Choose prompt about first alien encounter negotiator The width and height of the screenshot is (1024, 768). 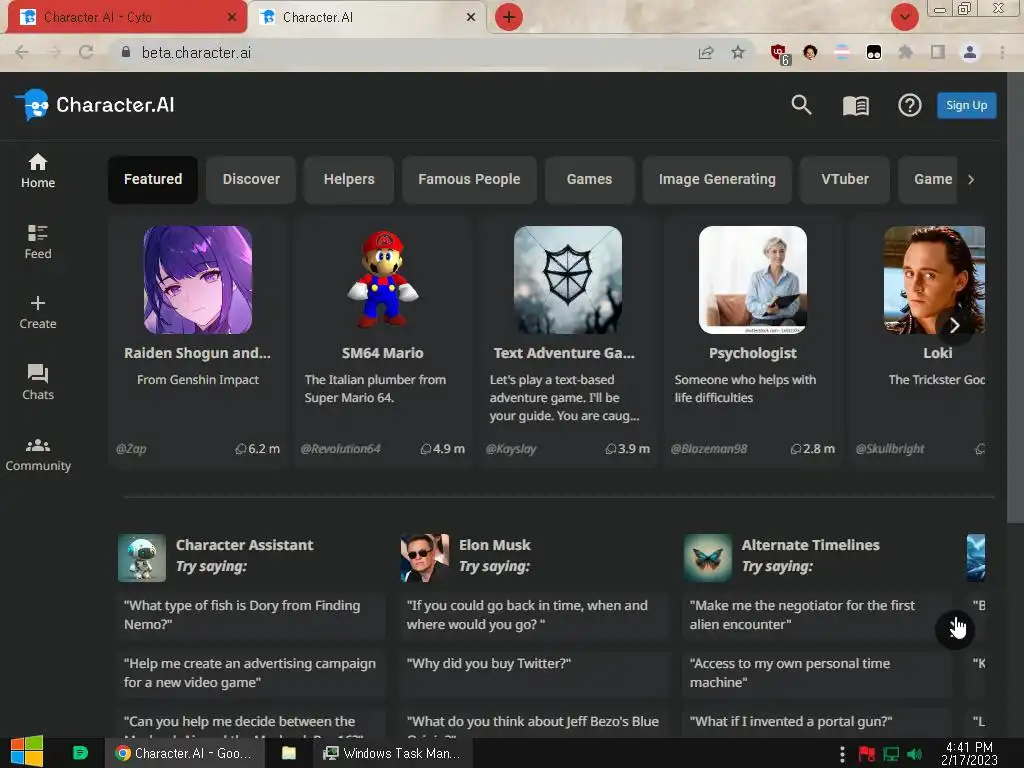[816, 615]
